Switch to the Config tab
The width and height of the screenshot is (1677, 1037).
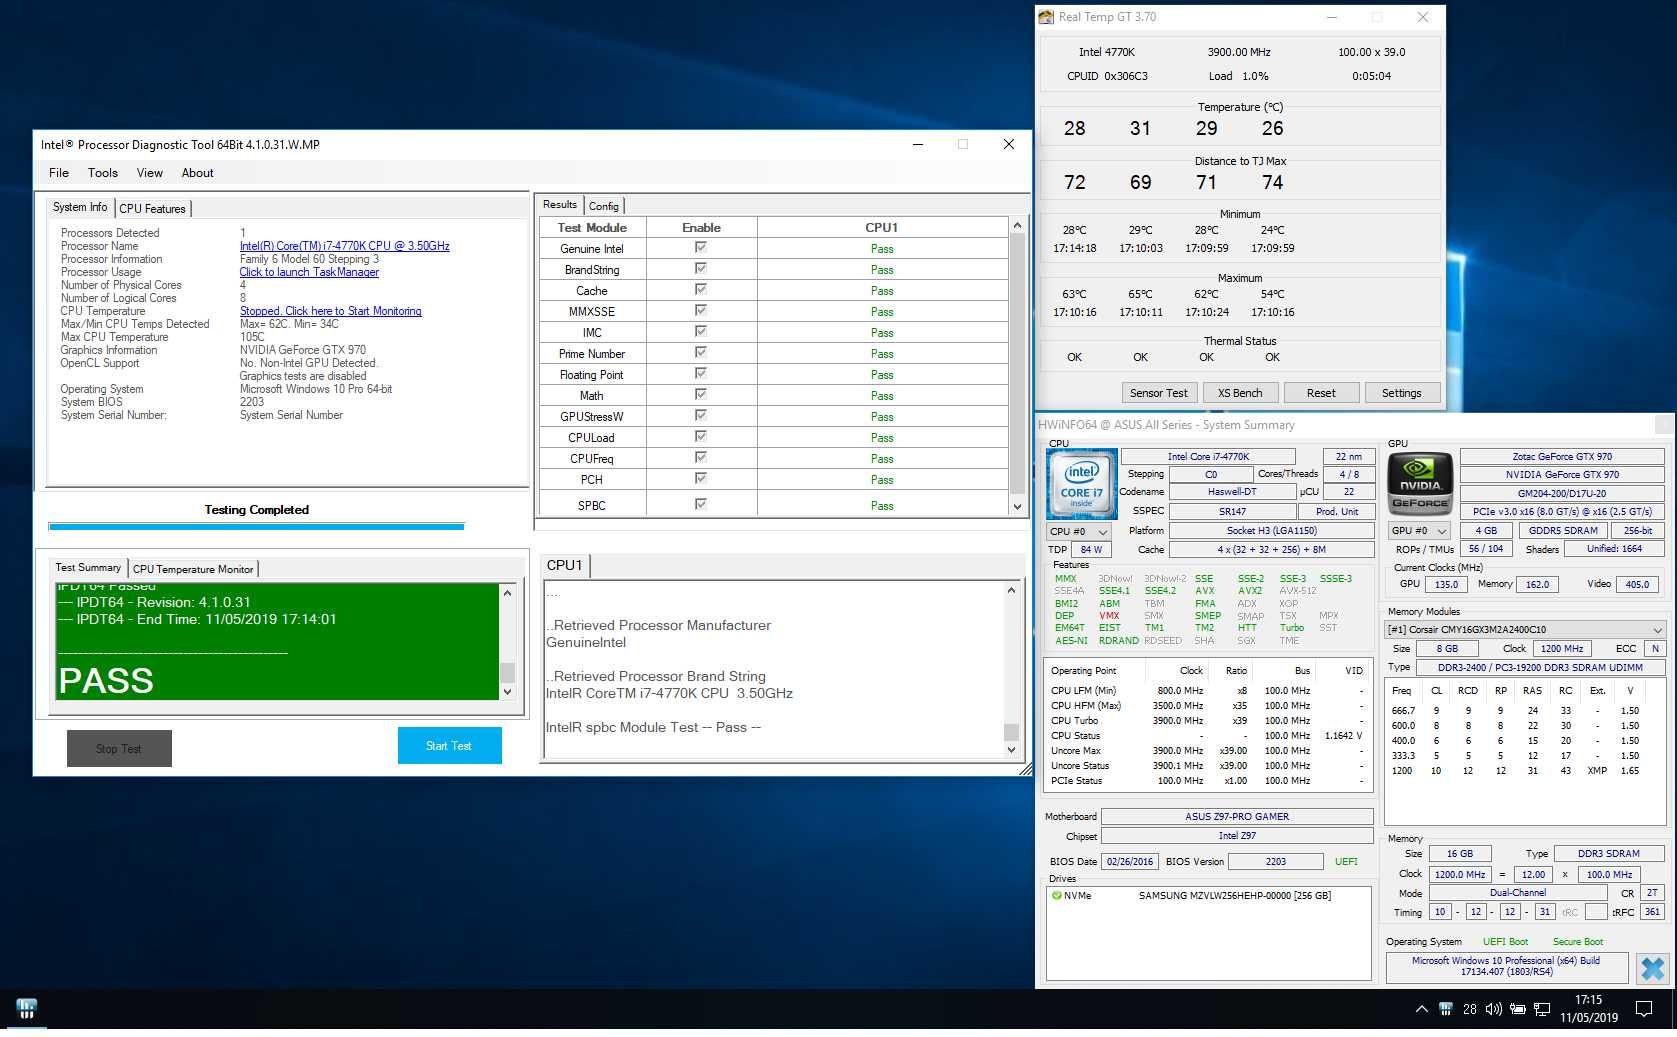(x=603, y=206)
